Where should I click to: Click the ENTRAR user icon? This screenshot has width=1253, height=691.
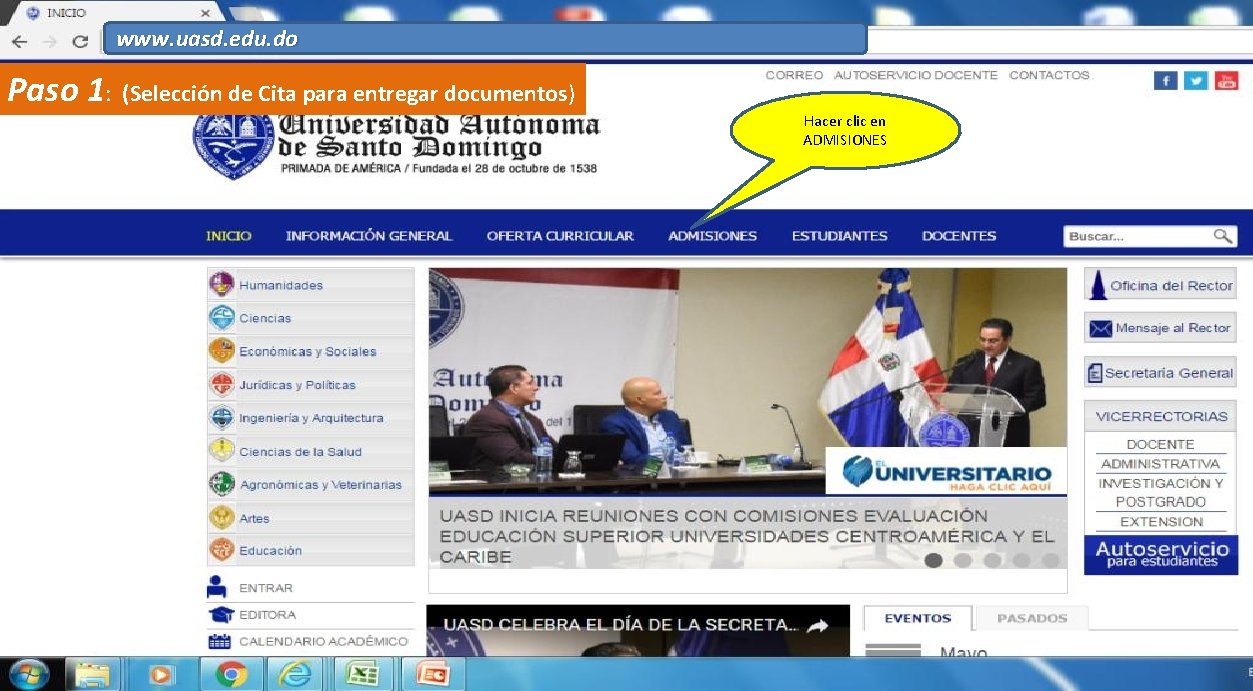click(x=218, y=587)
